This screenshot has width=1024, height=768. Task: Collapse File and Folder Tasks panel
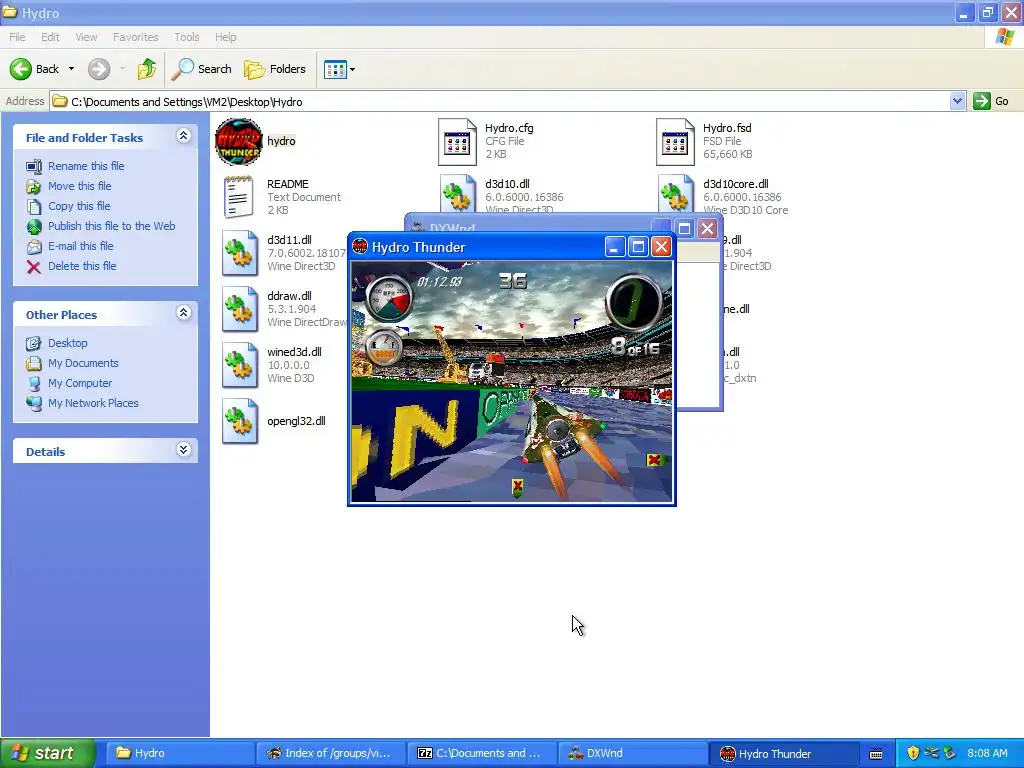coord(184,136)
